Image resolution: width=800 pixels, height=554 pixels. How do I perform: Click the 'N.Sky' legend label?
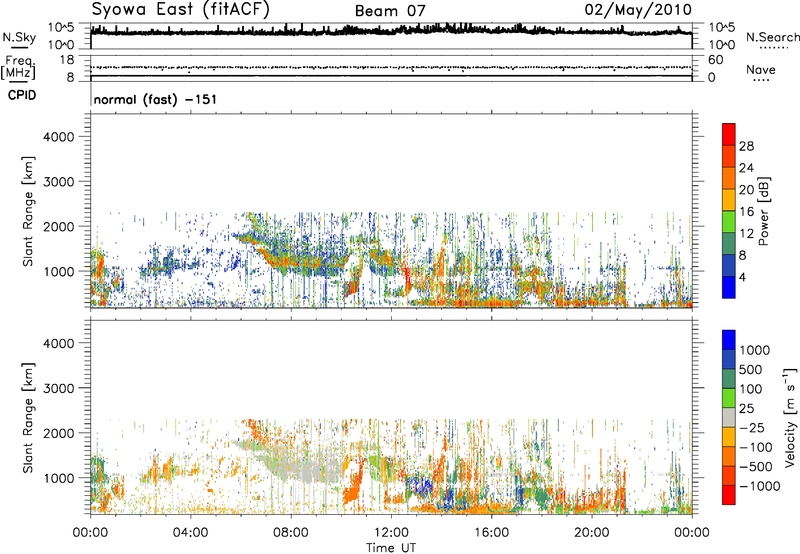pos(19,37)
